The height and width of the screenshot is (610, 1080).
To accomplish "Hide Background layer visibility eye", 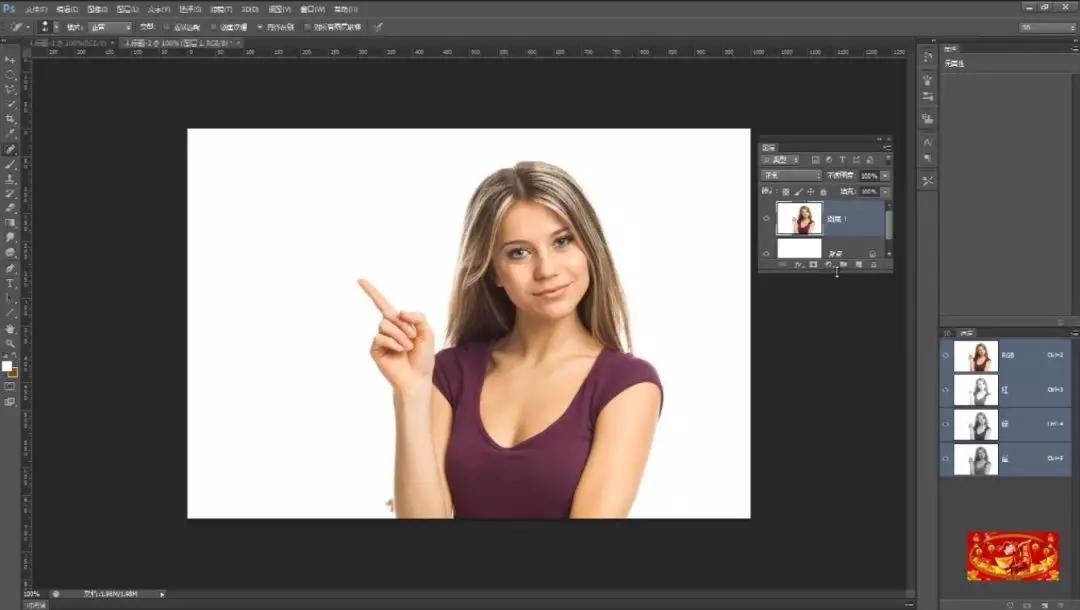I will tap(767, 253).
